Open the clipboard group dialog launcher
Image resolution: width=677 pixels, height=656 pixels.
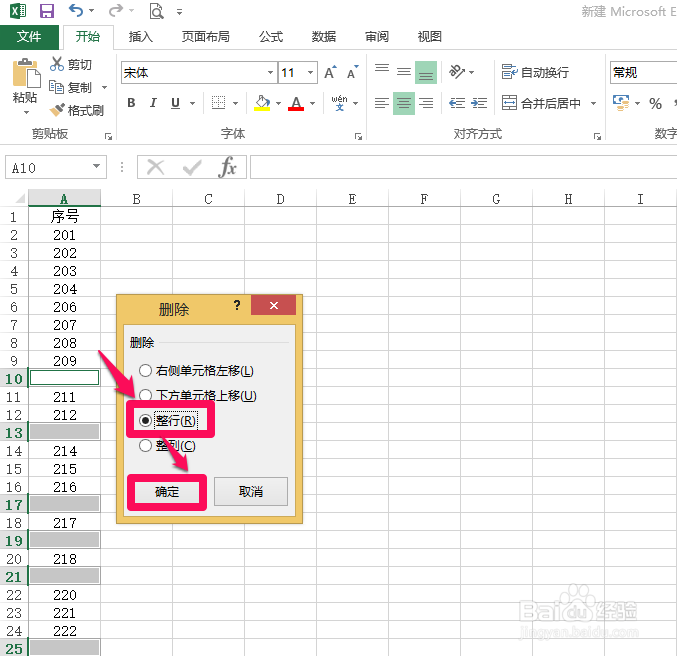coord(108,136)
